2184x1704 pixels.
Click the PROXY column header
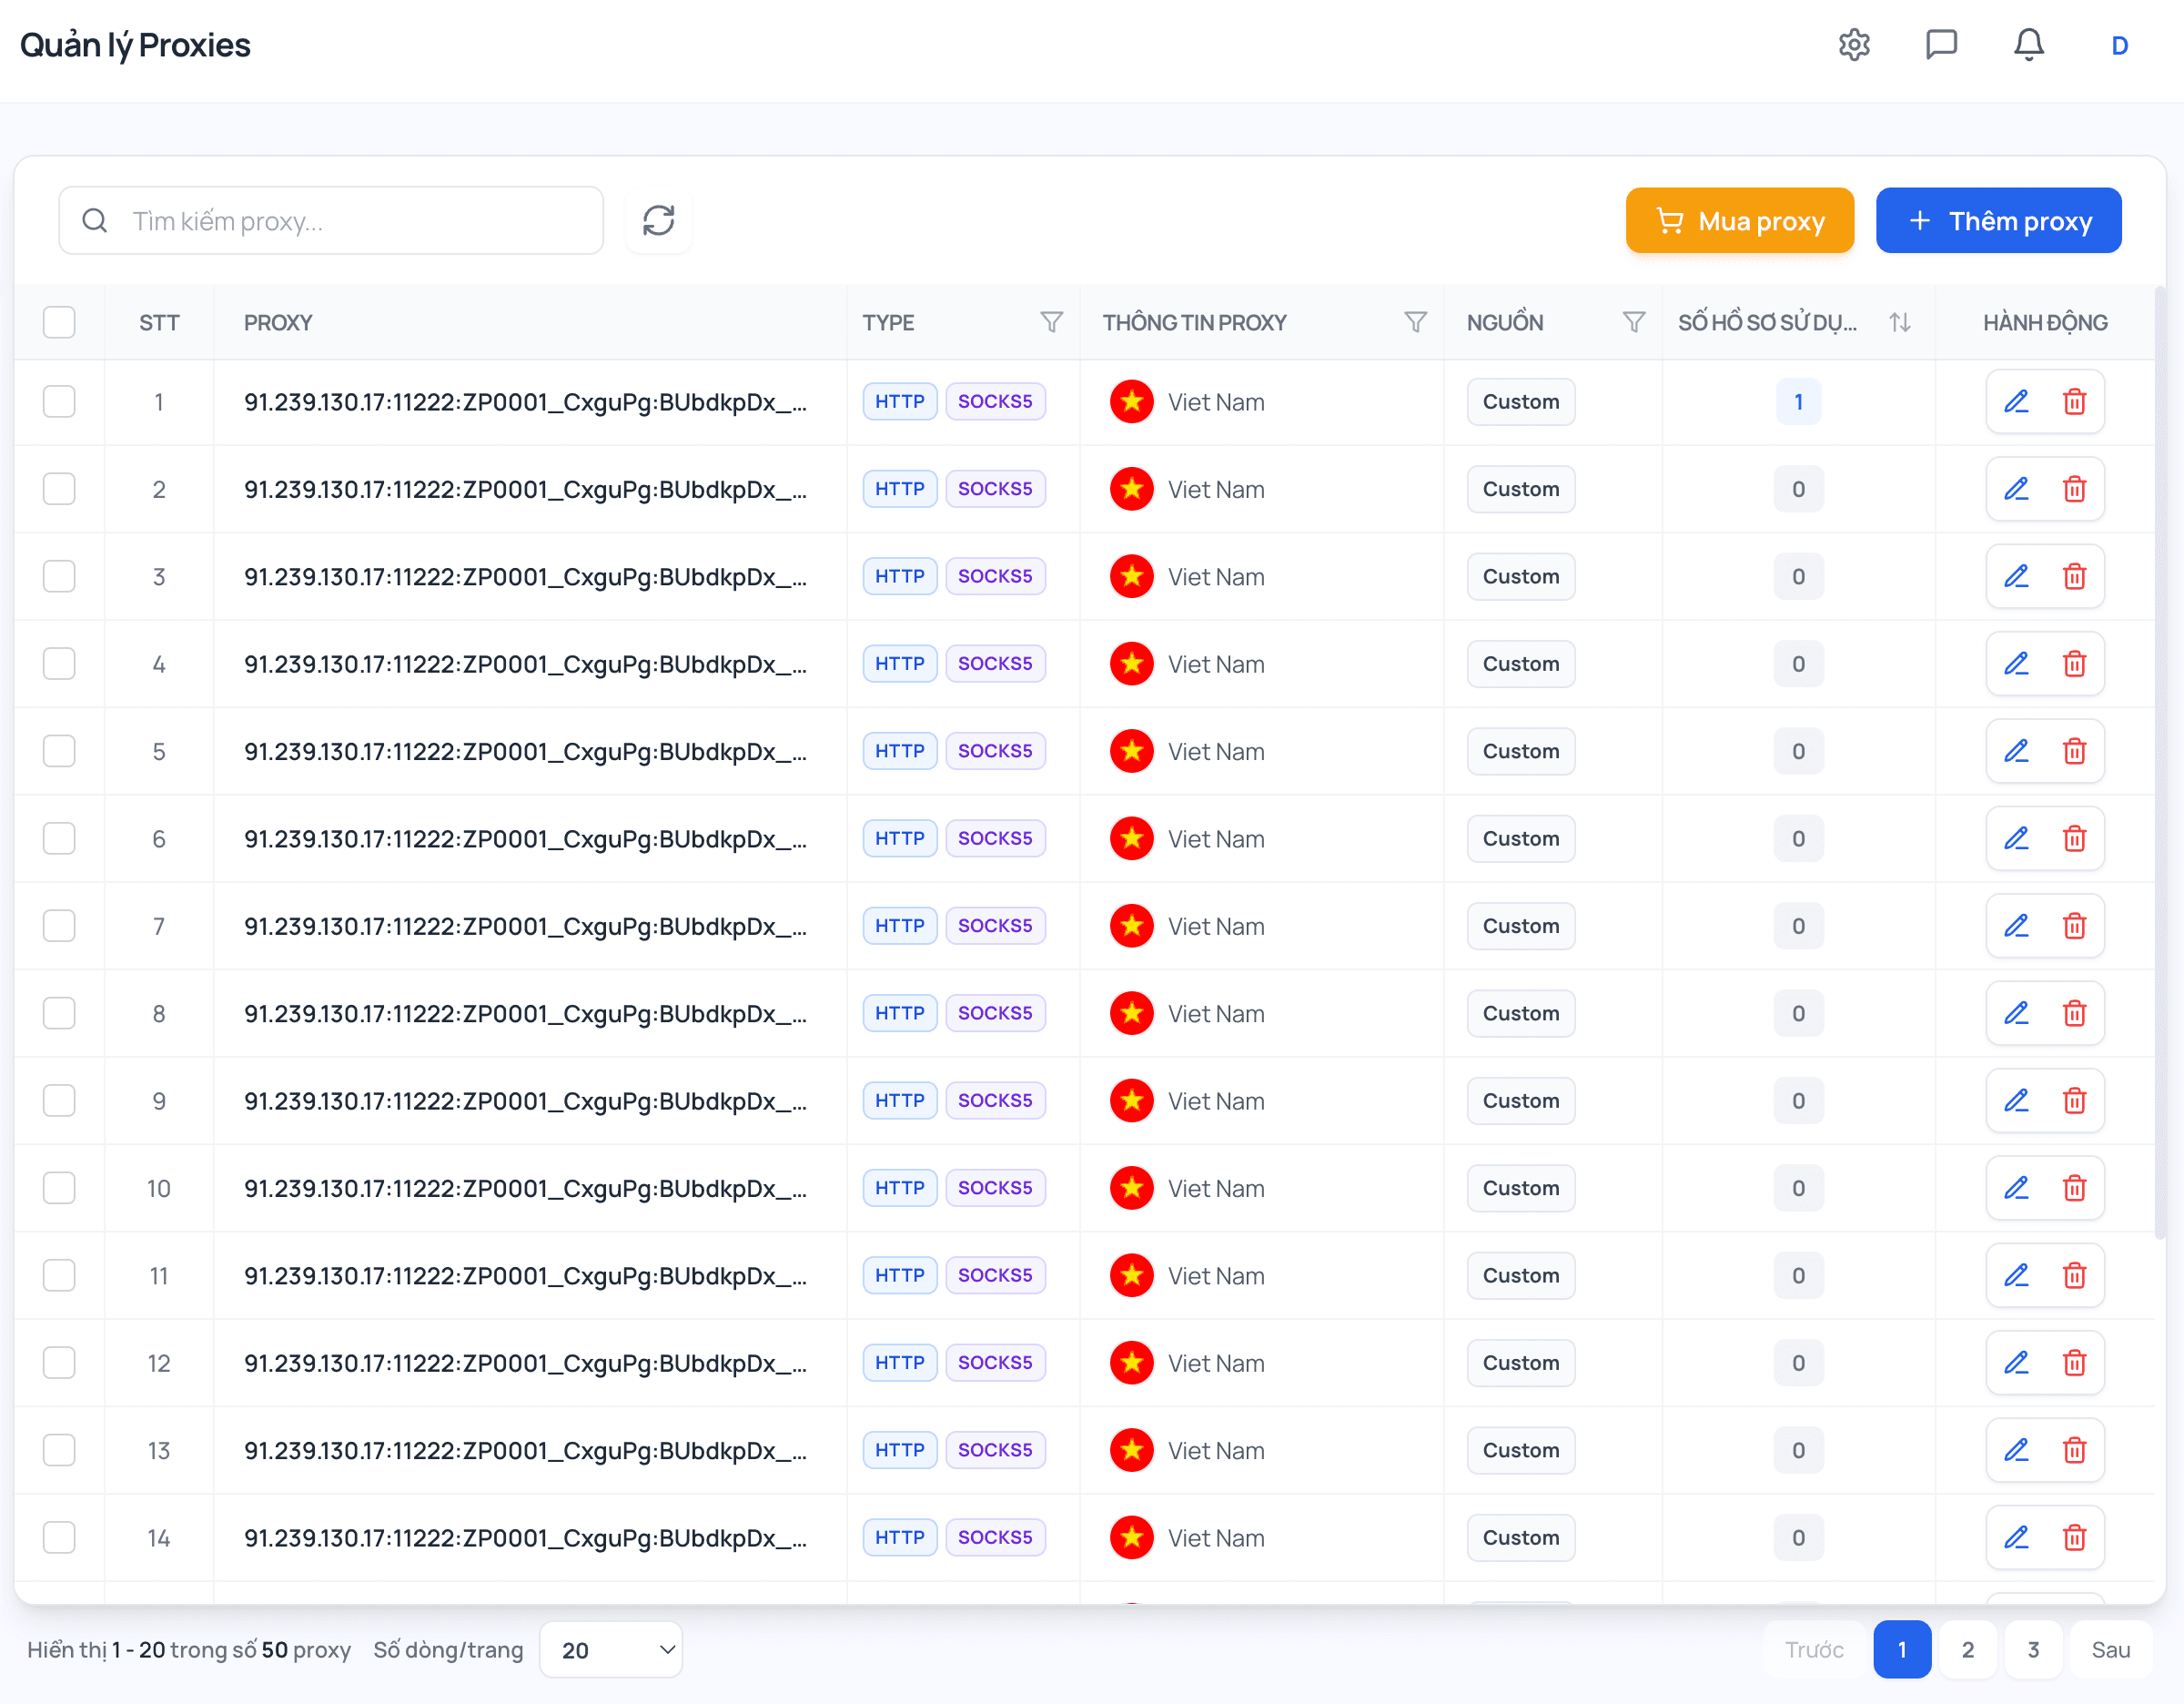click(x=278, y=322)
